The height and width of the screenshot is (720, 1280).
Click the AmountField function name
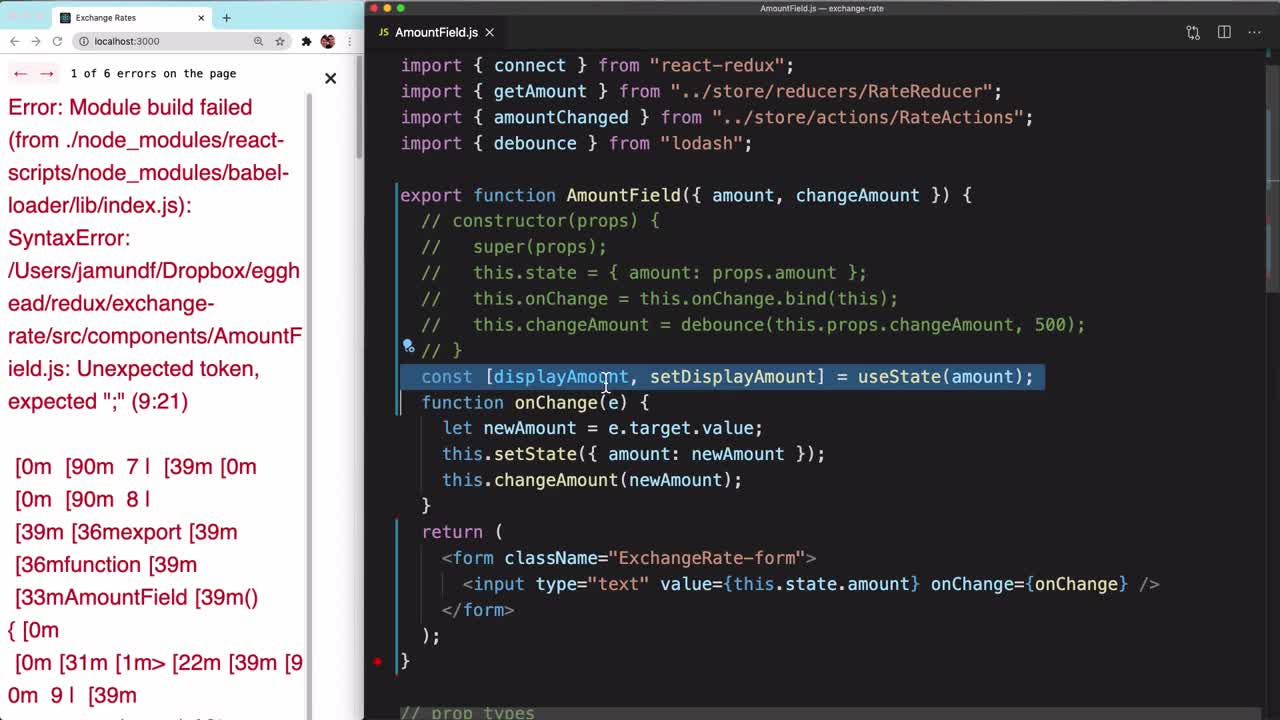623,195
